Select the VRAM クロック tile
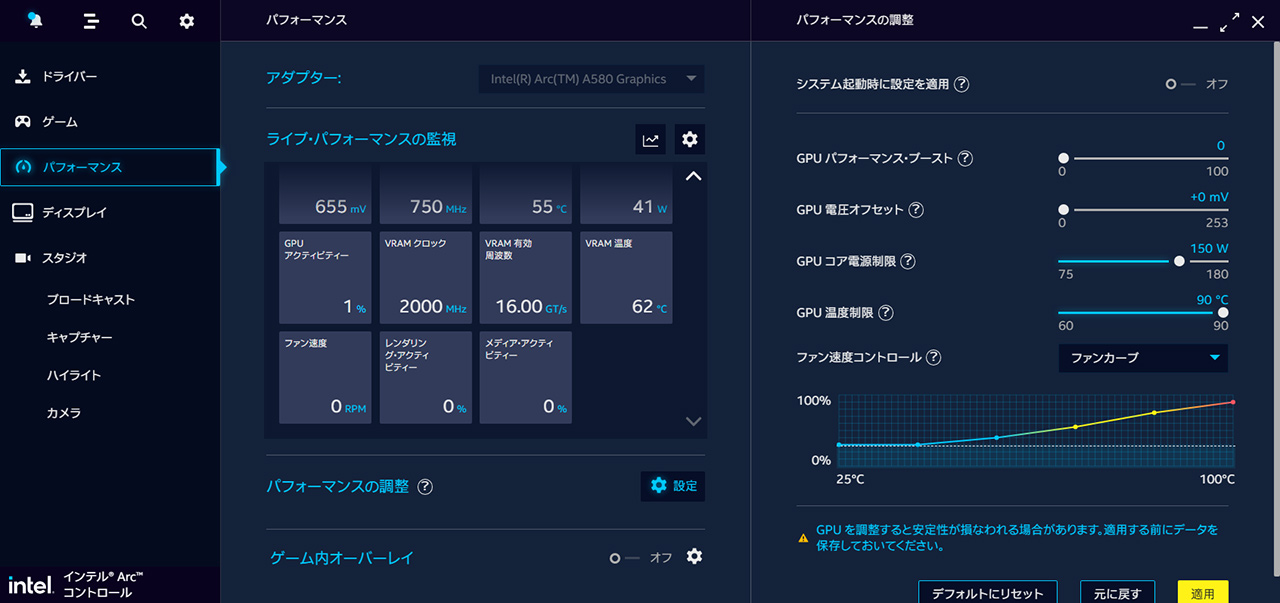Screen dimensions: 1280x603 (426, 278)
